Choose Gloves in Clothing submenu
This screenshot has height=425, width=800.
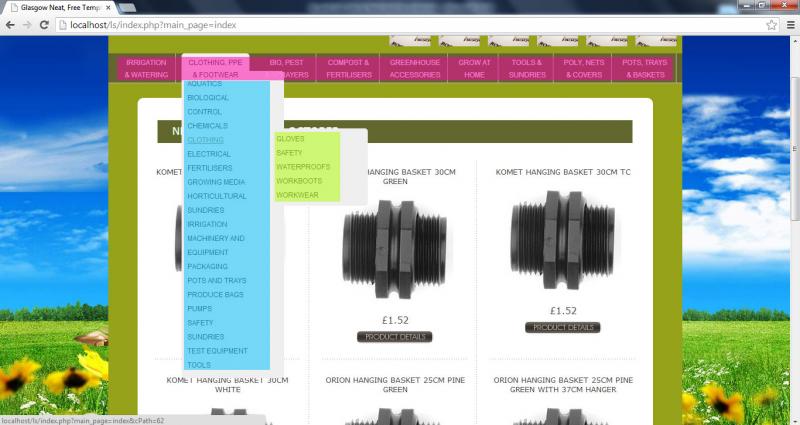point(290,139)
